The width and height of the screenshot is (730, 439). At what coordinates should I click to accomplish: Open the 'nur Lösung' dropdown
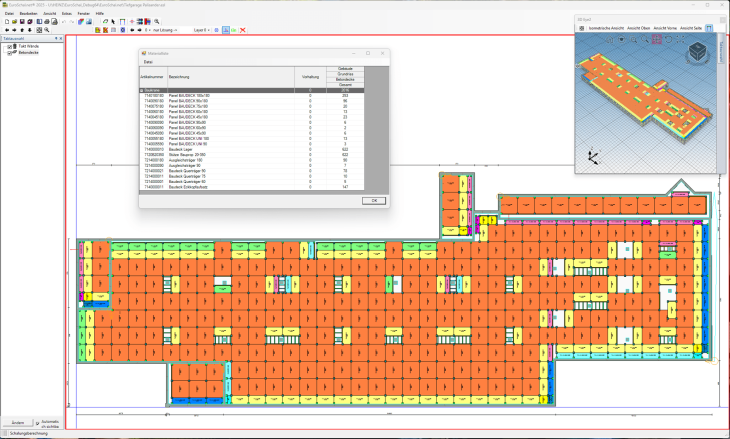pyautogui.click(x=166, y=30)
